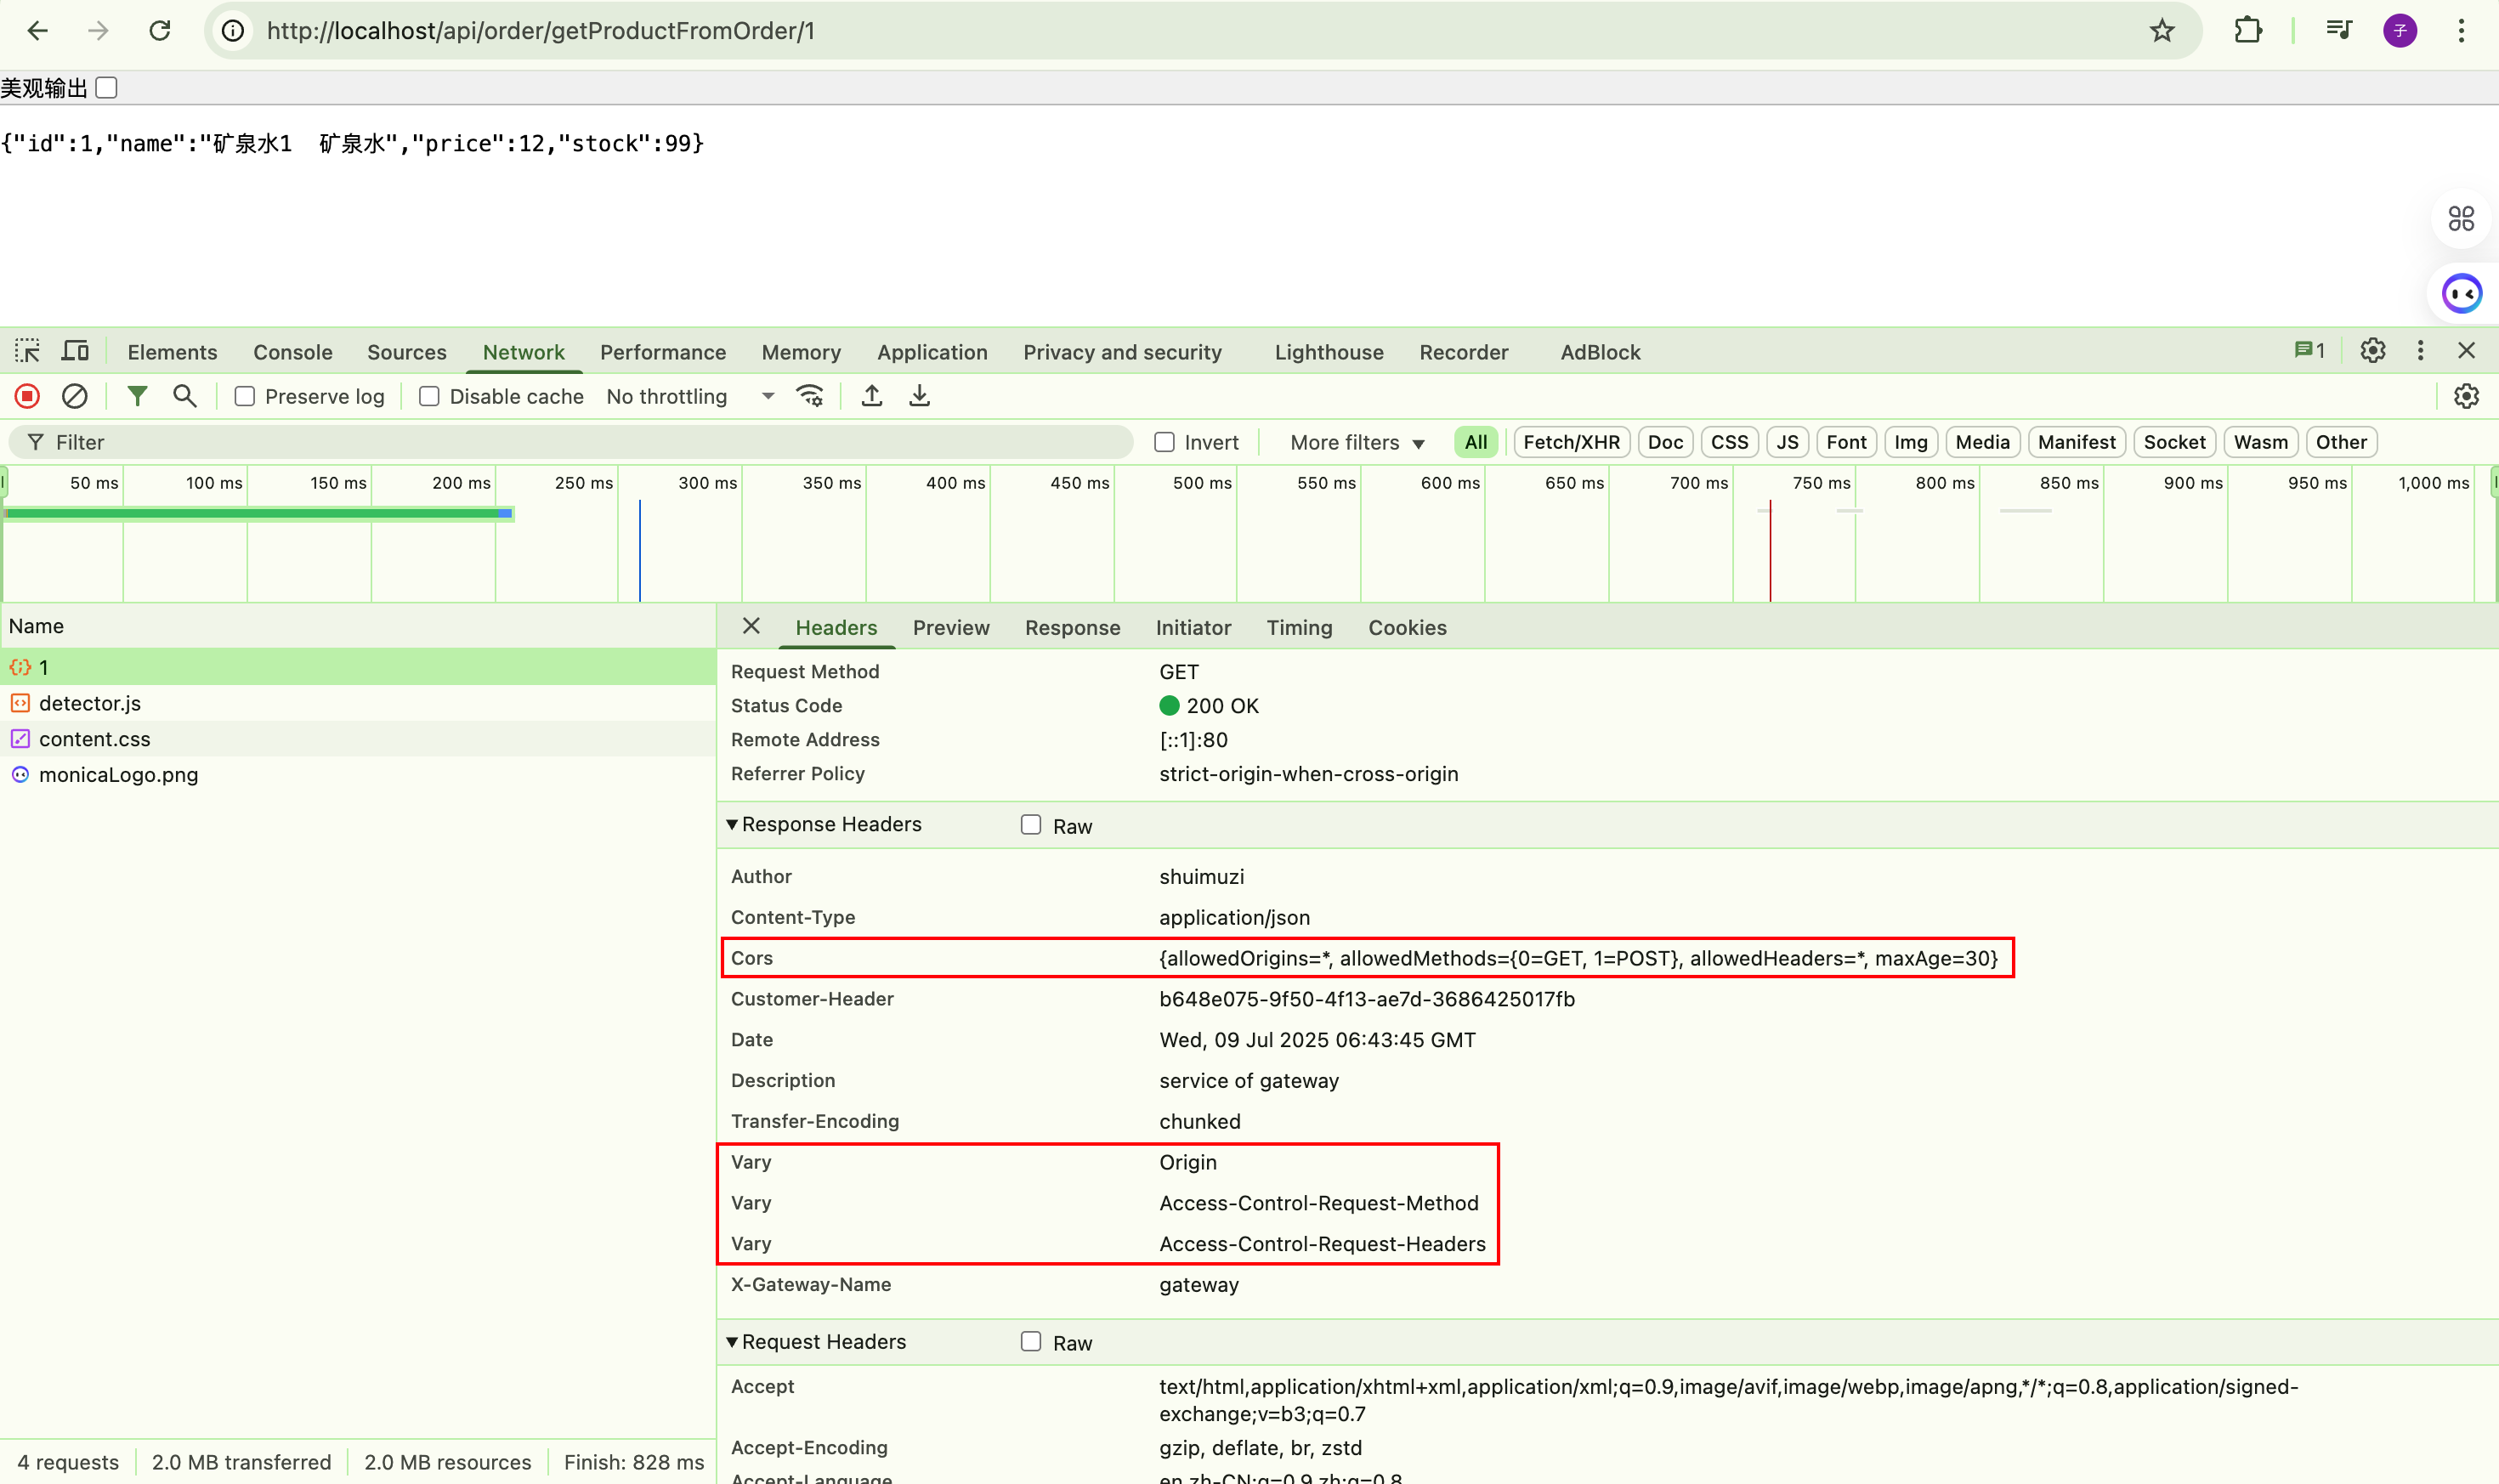Switch to the Console tab

point(293,352)
